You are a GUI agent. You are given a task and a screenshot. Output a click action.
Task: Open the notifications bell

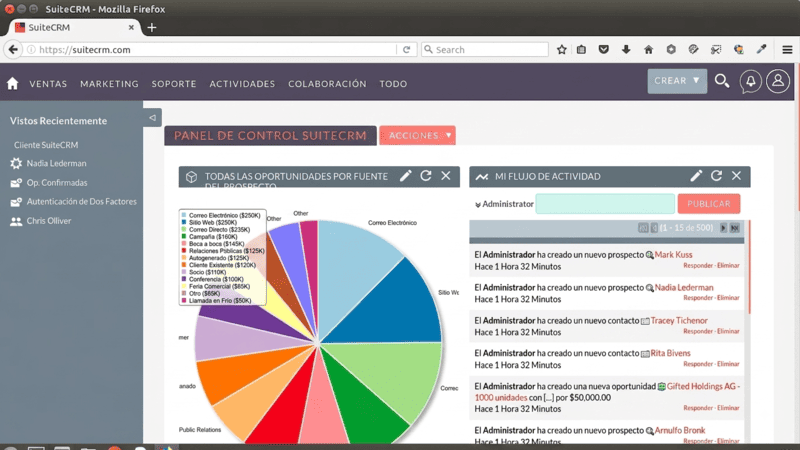[x=751, y=81]
